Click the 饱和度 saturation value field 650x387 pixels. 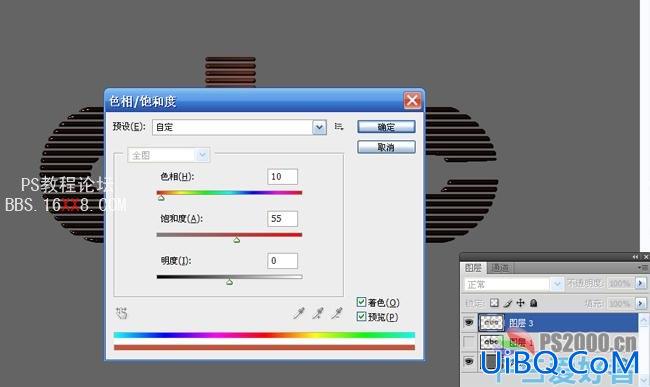(x=282, y=219)
